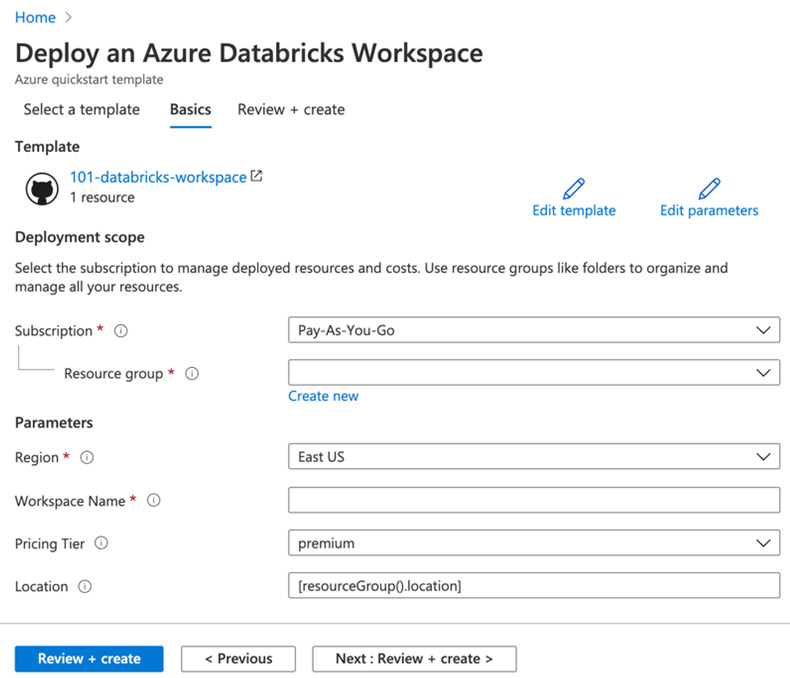Go to Home breadcrumb link

35,17
